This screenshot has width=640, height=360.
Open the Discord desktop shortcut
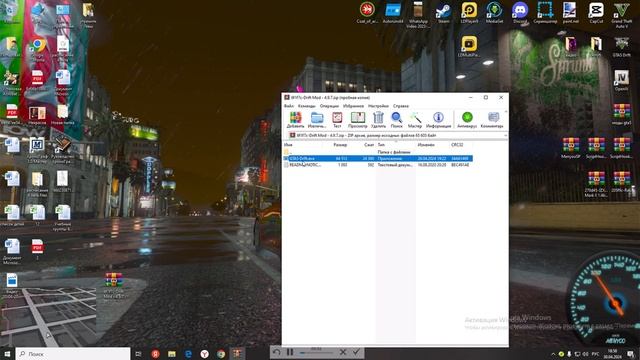(520, 13)
